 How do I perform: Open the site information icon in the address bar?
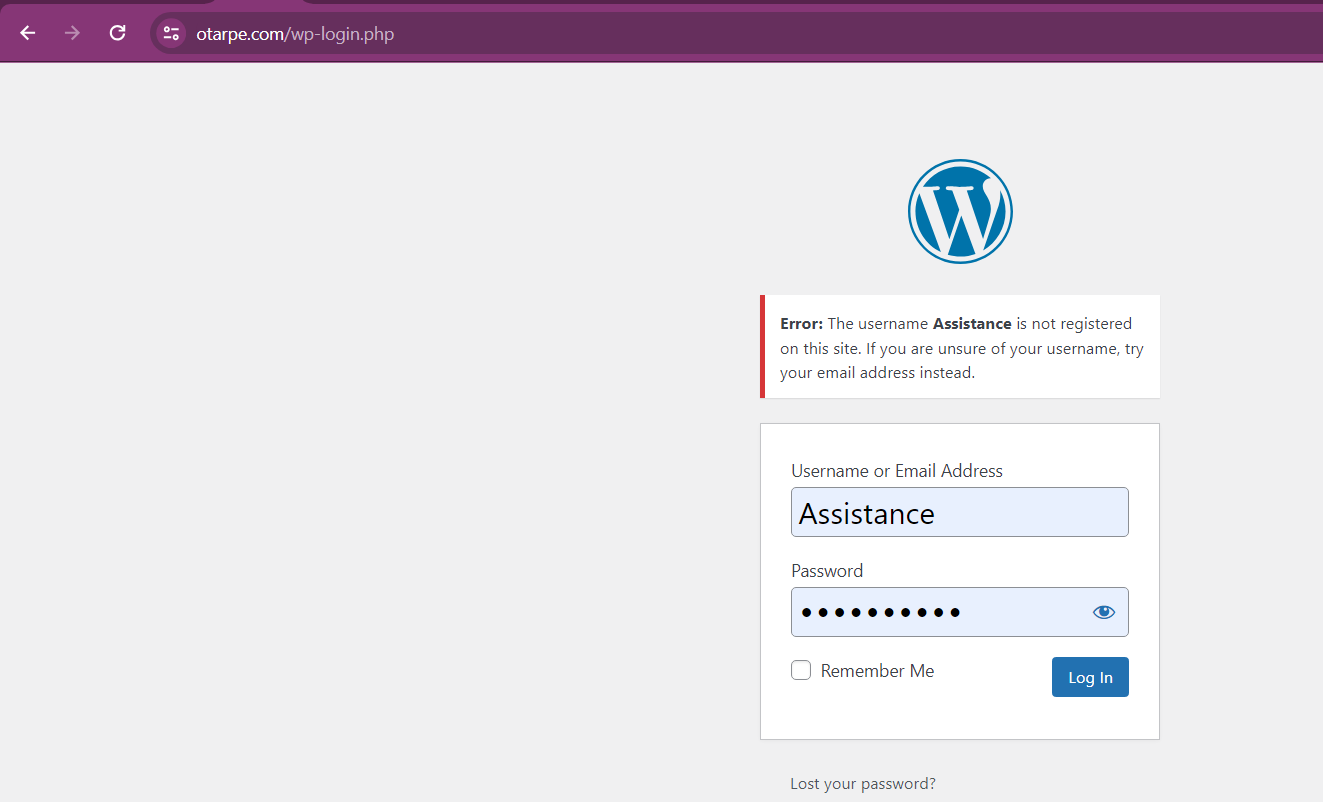(171, 34)
